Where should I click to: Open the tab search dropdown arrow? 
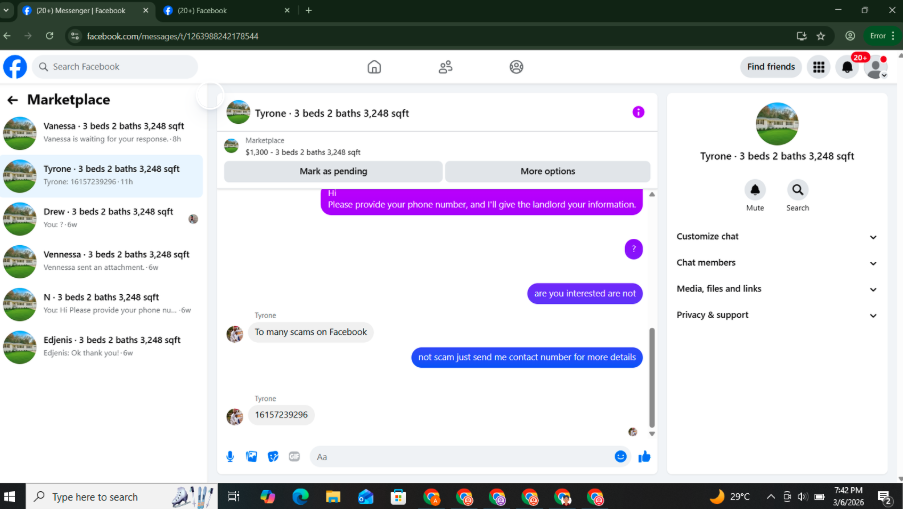(x=6, y=10)
